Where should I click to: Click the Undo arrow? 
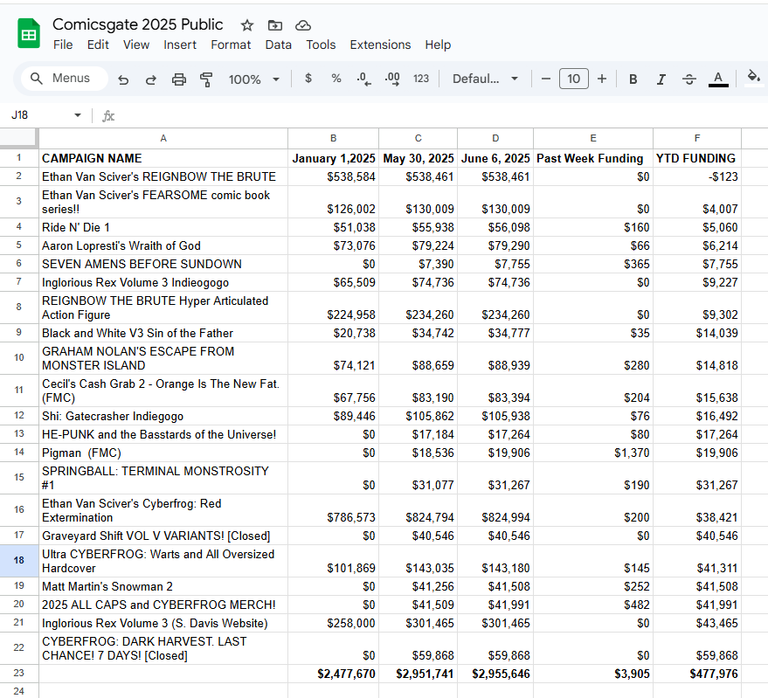coord(123,79)
